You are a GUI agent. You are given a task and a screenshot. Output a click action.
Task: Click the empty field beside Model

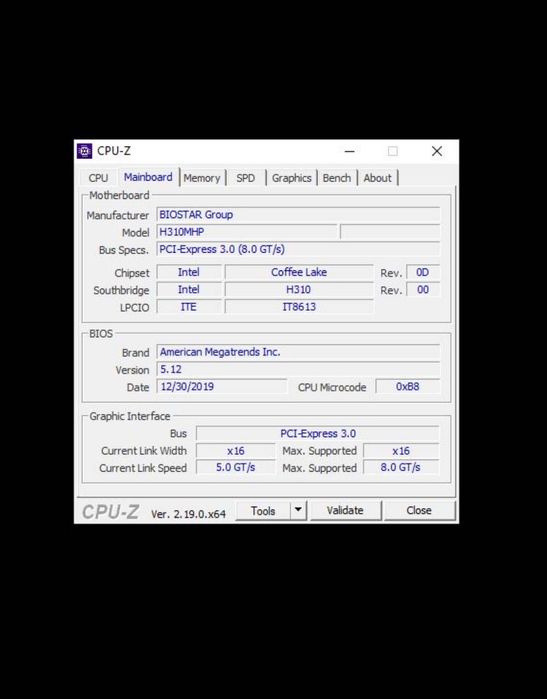point(390,232)
